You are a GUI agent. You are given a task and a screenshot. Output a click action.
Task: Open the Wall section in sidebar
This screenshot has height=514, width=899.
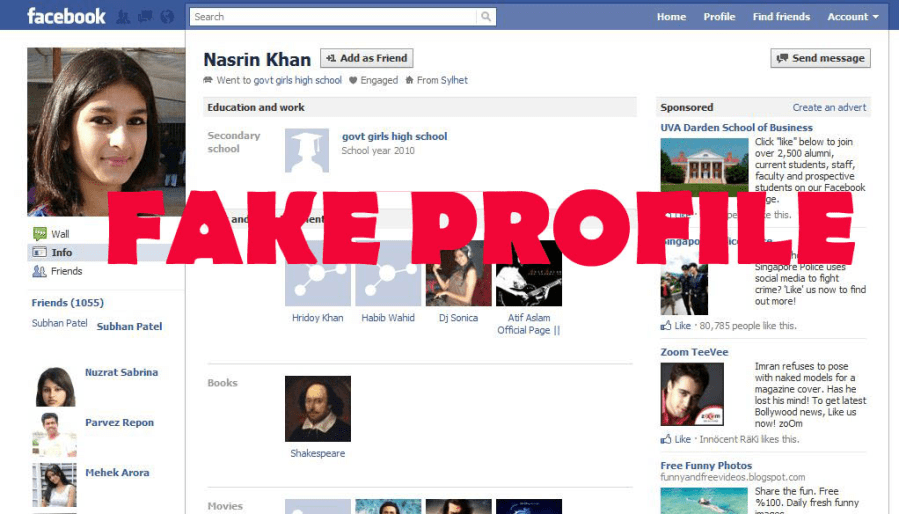point(60,234)
